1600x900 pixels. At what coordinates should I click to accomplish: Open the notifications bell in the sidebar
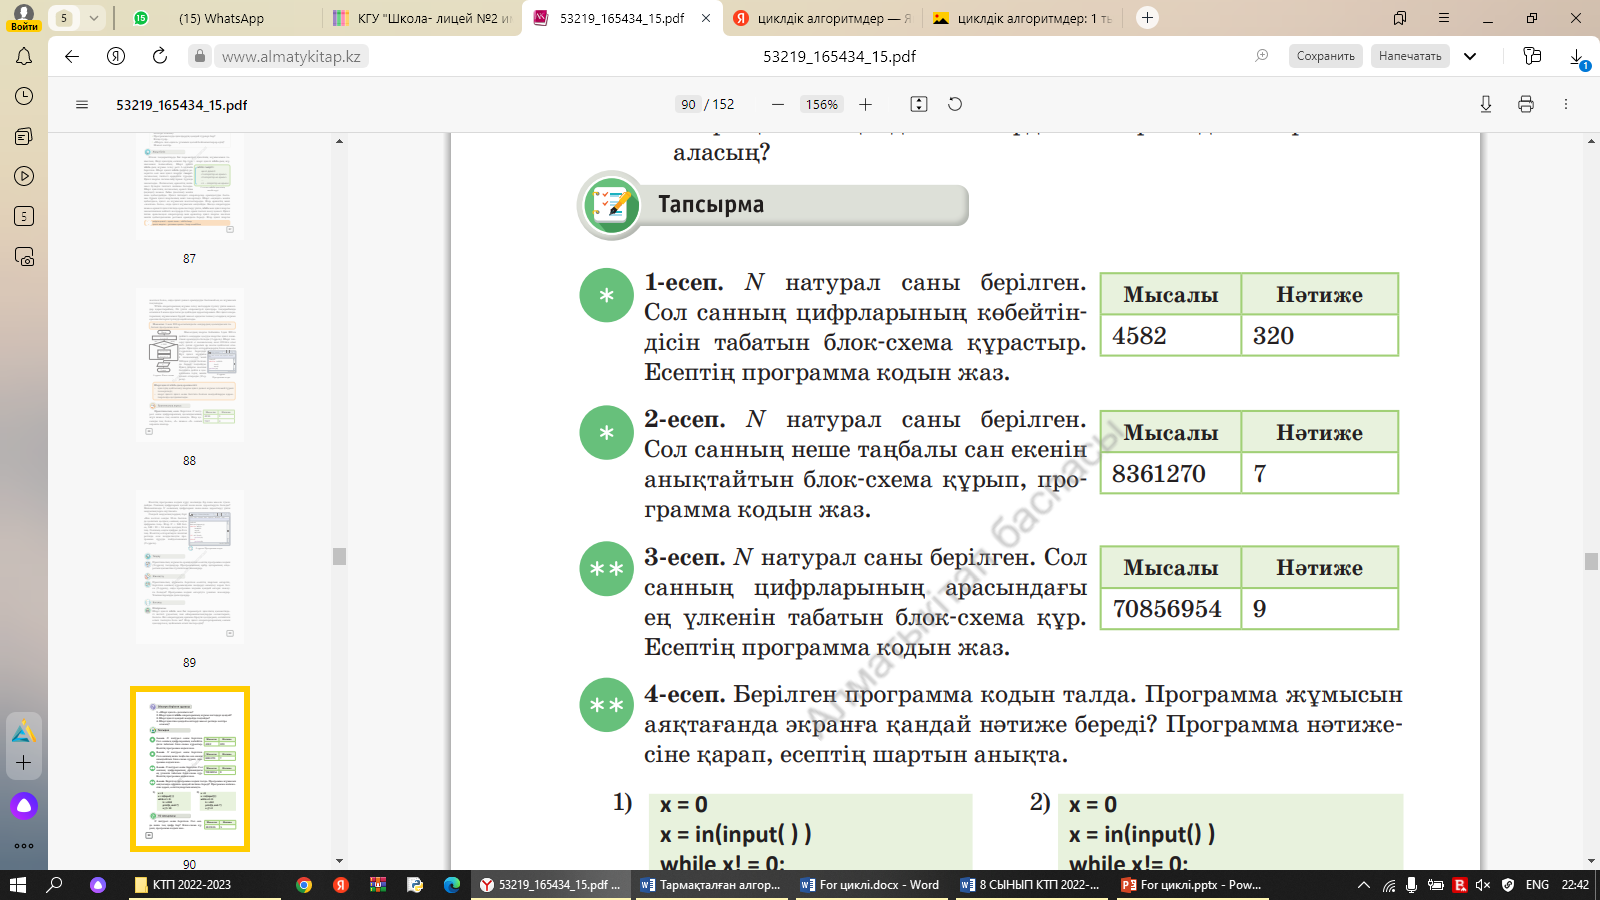(24, 57)
